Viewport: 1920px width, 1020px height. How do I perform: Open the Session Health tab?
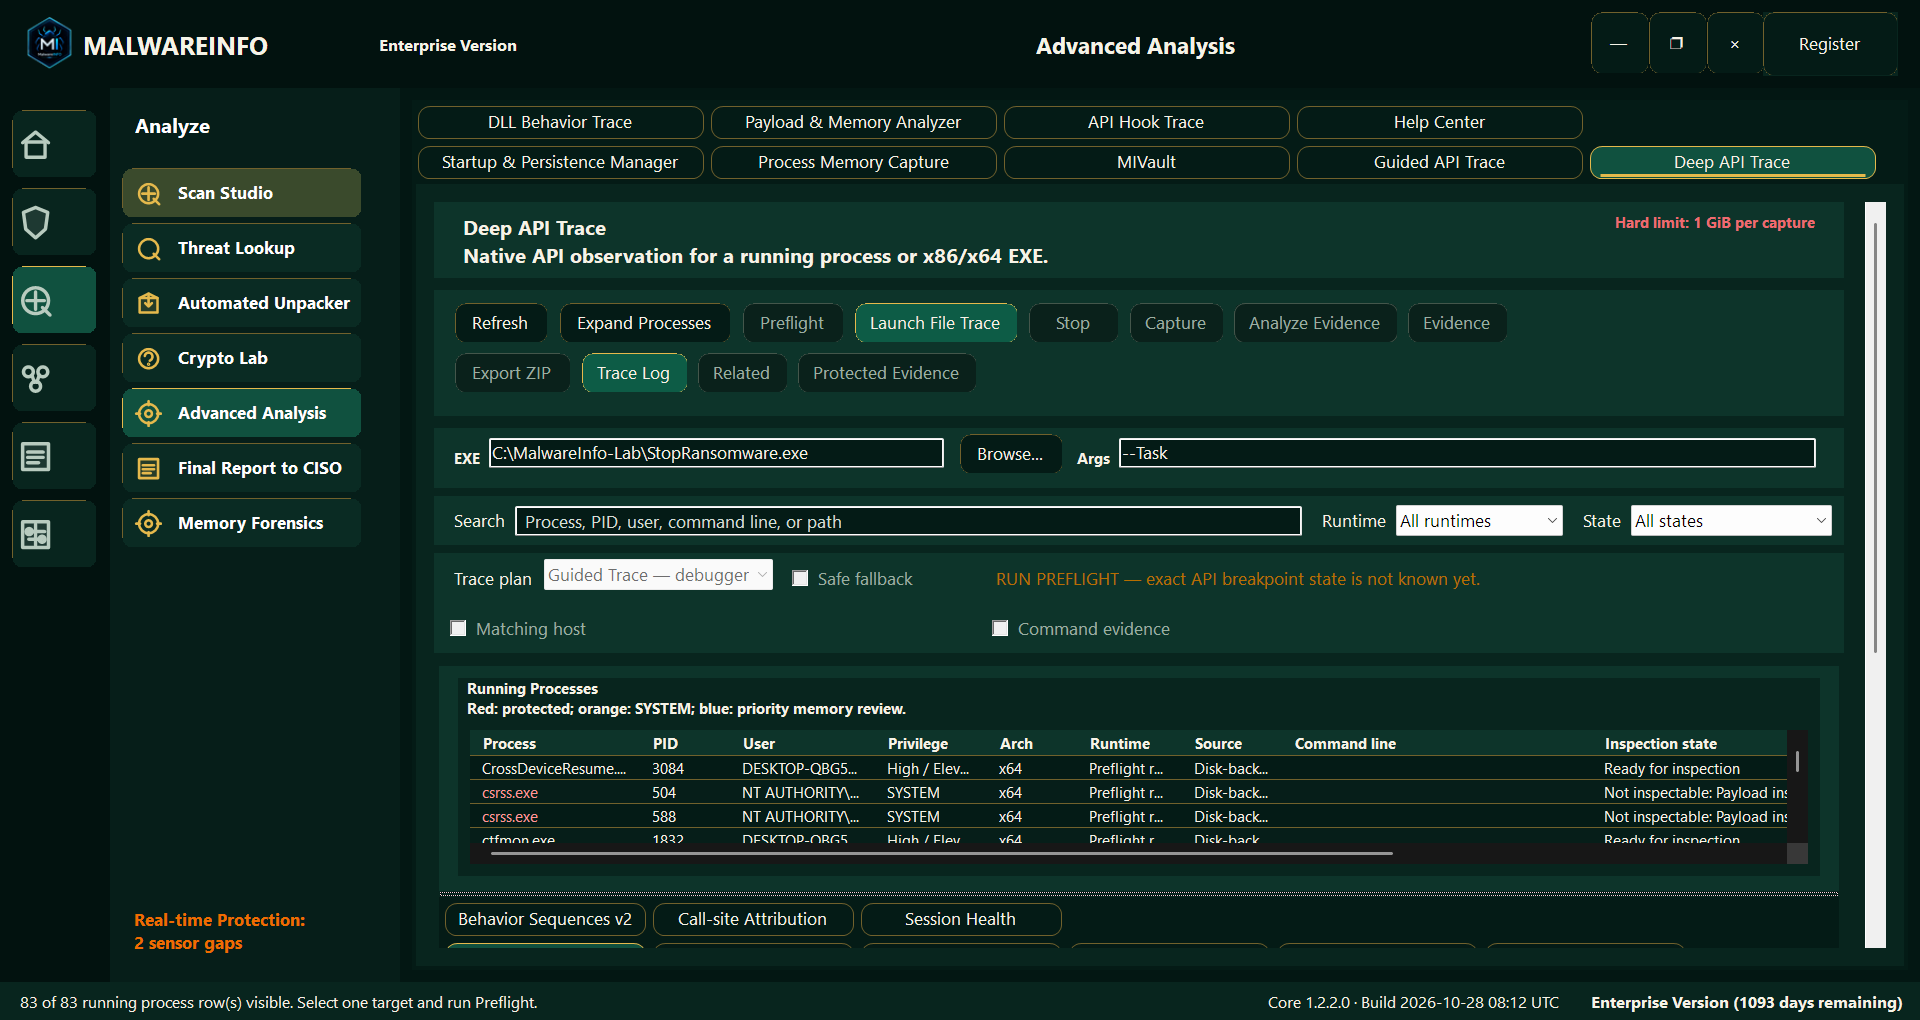pyautogui.click(x=960, y=919)
